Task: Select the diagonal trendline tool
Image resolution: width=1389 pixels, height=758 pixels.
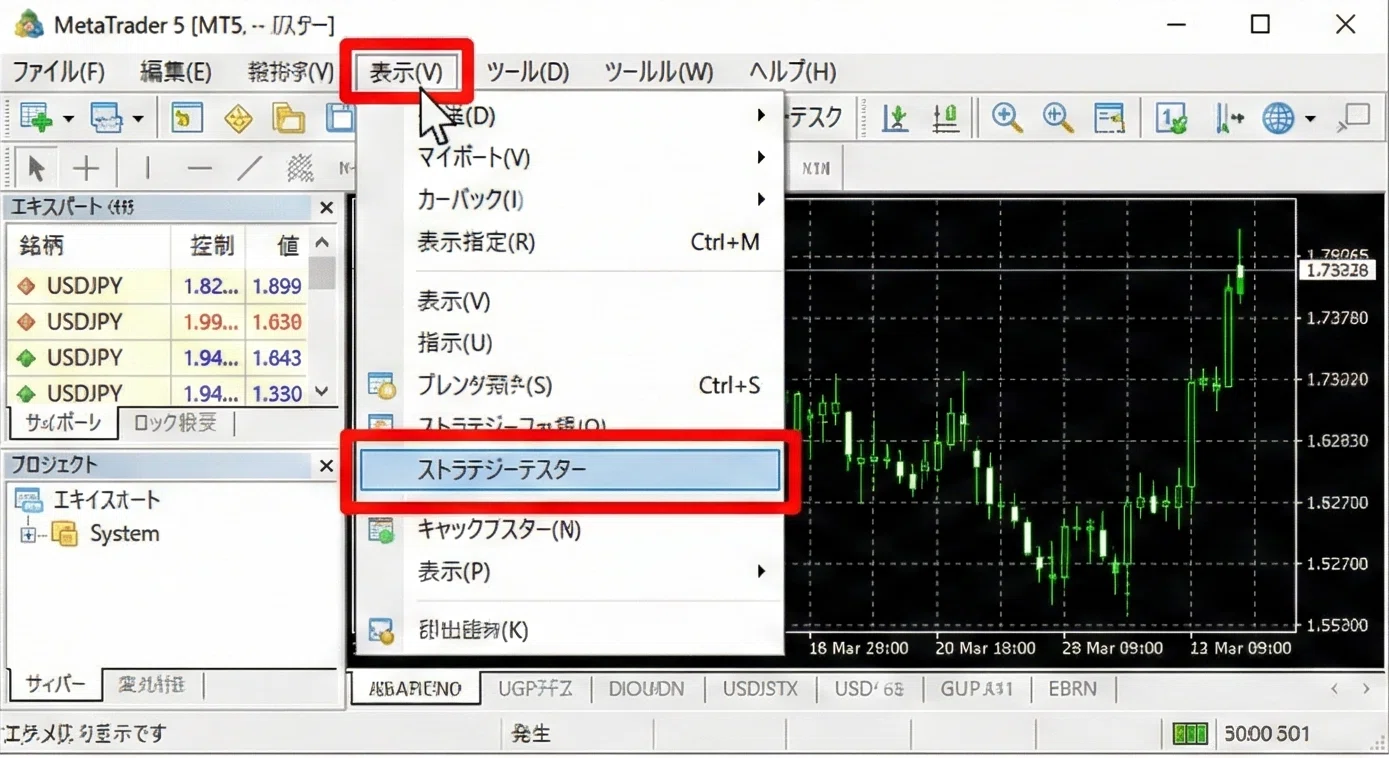Action: pyautogui.click(x=249, y=167)
